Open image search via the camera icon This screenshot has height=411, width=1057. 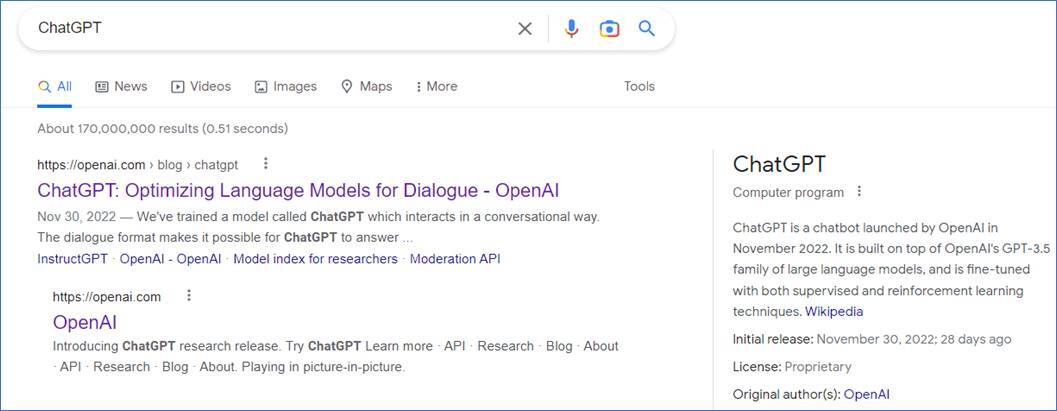609,29
